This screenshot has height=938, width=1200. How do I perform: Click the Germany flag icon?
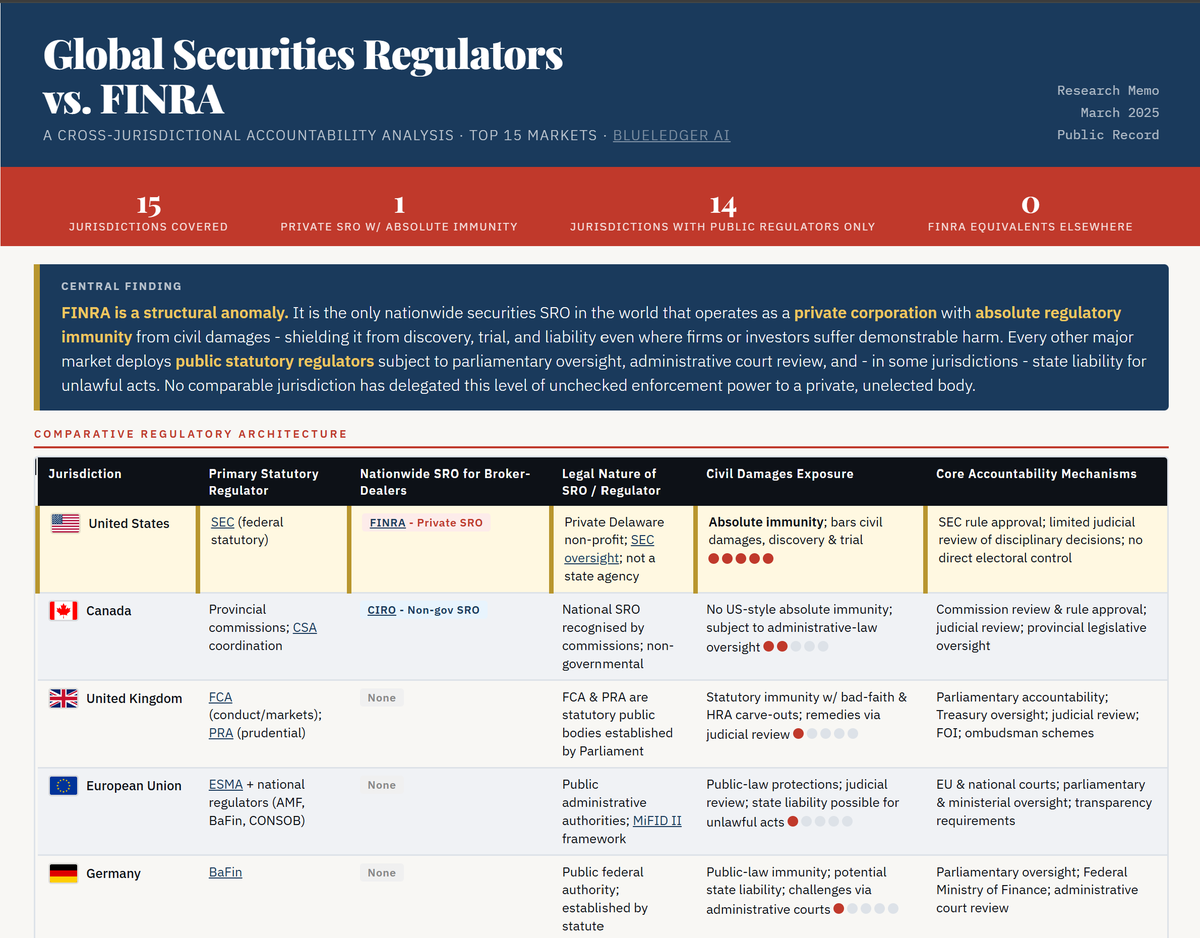(63, 873)
